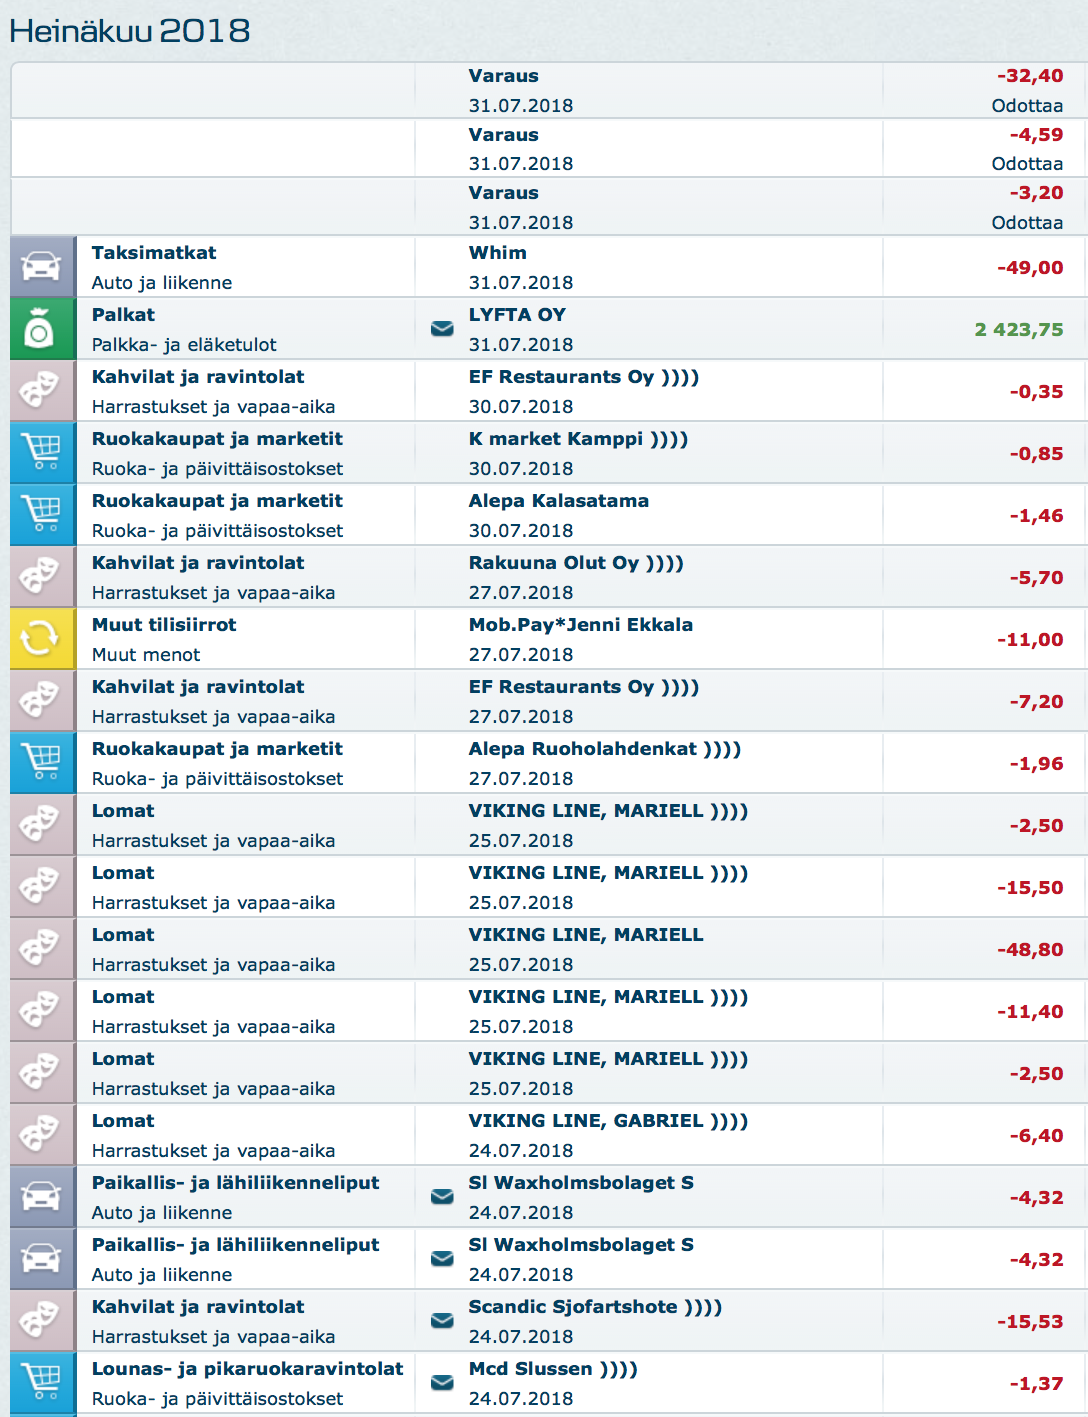Open the LYFTA OY salary payment

517,315
